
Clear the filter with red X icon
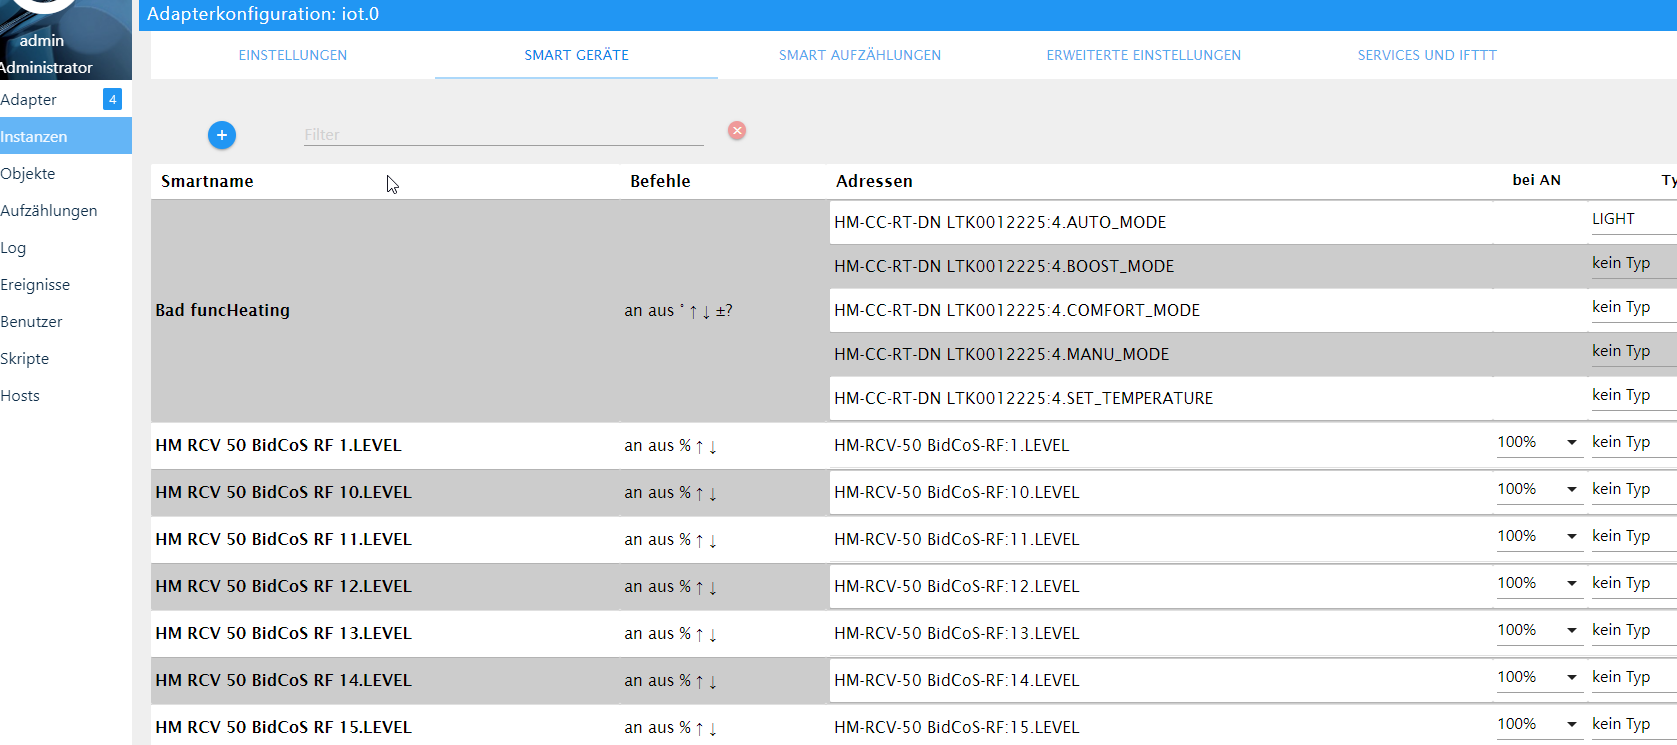tap(737, 131)
